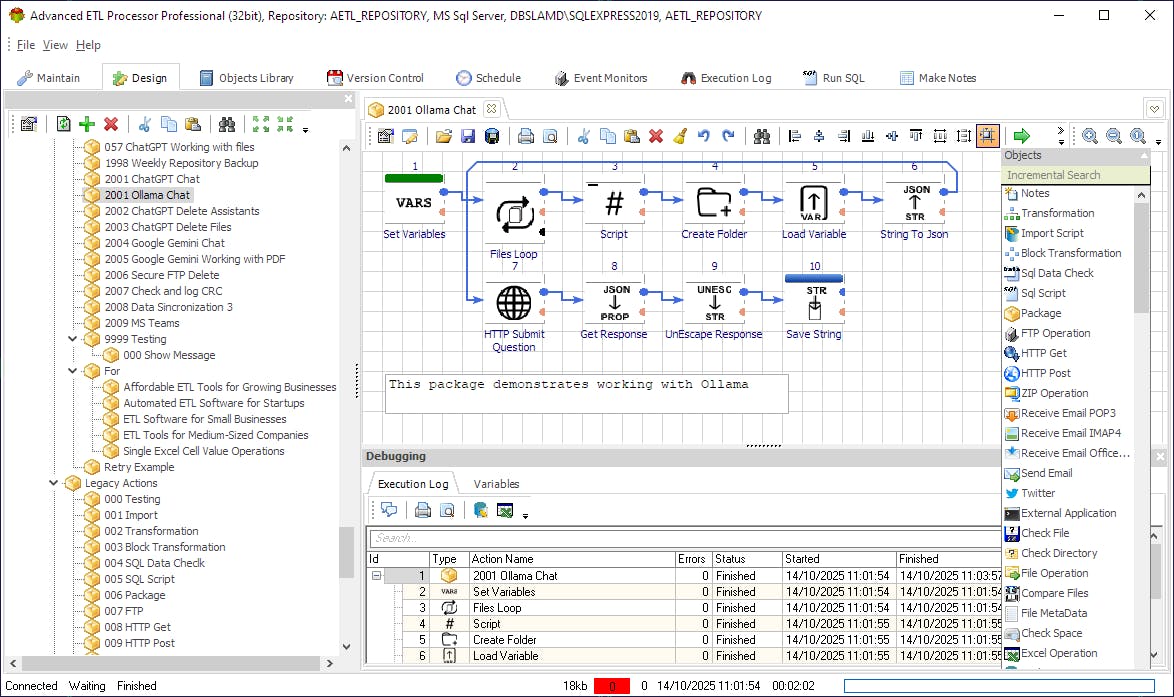Select 2005 Google Gemini Working with PDF
The image size is (1174, 697).
click(x=195, y=259)
